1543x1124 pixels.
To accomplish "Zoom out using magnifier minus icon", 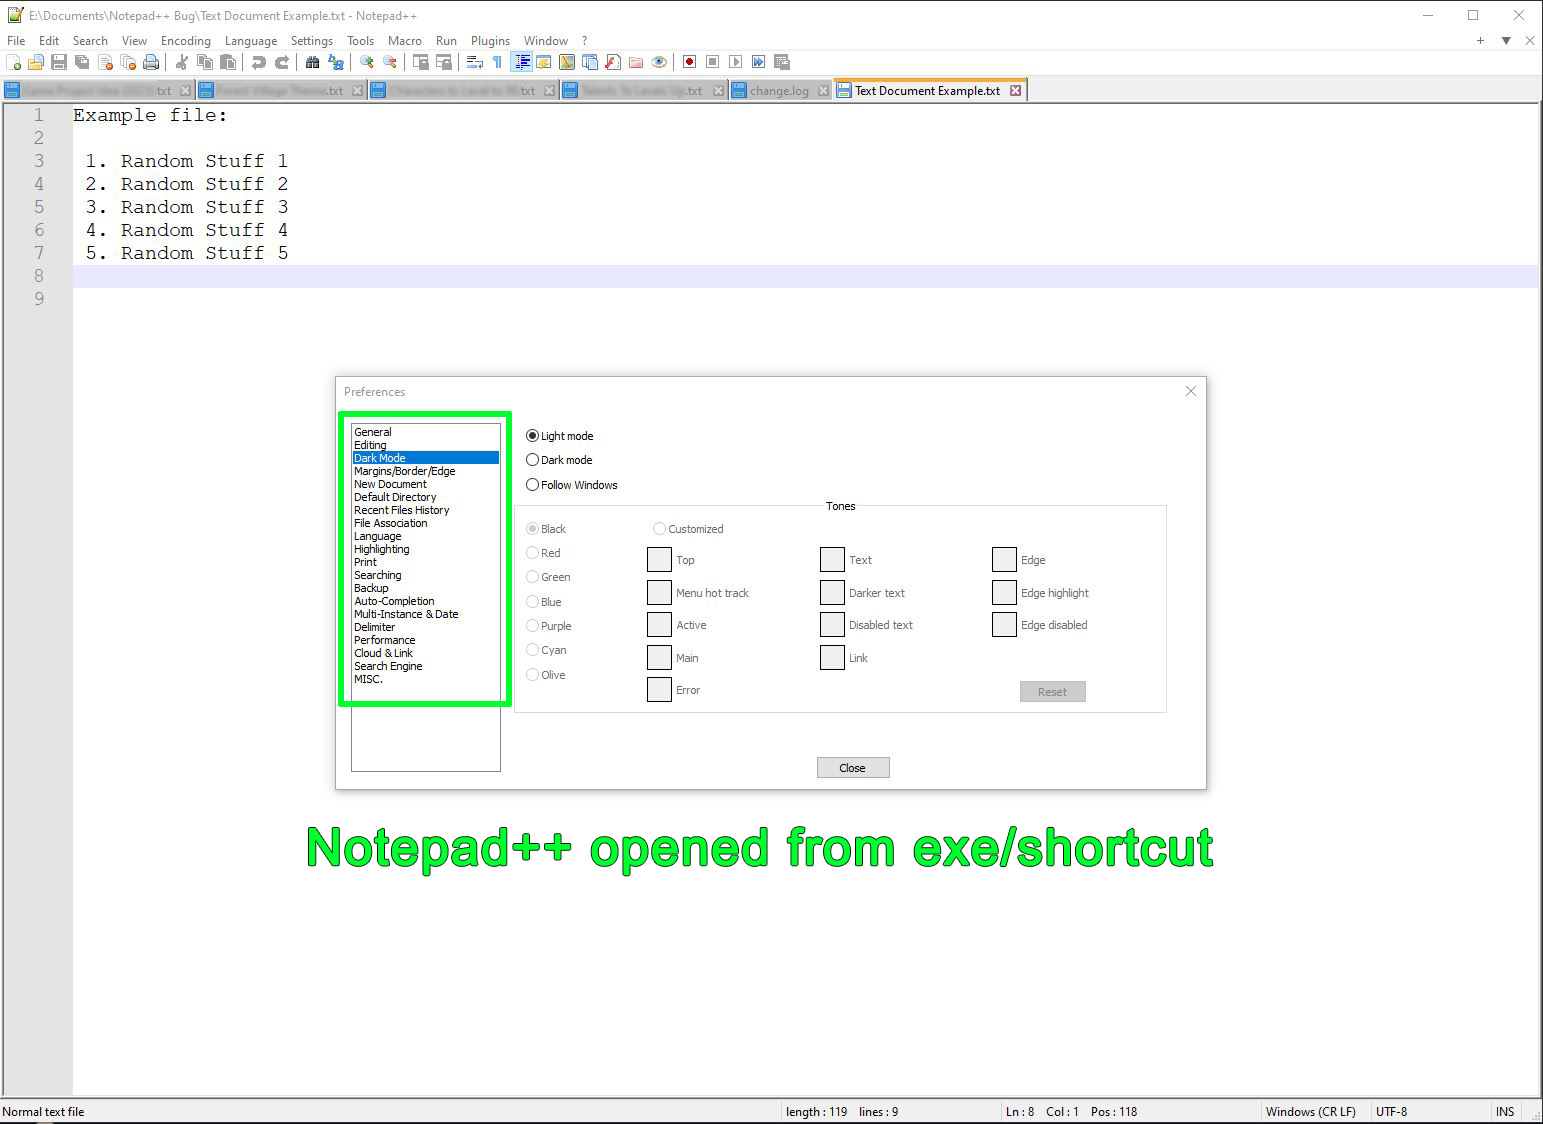I will (x=390, y=62).
